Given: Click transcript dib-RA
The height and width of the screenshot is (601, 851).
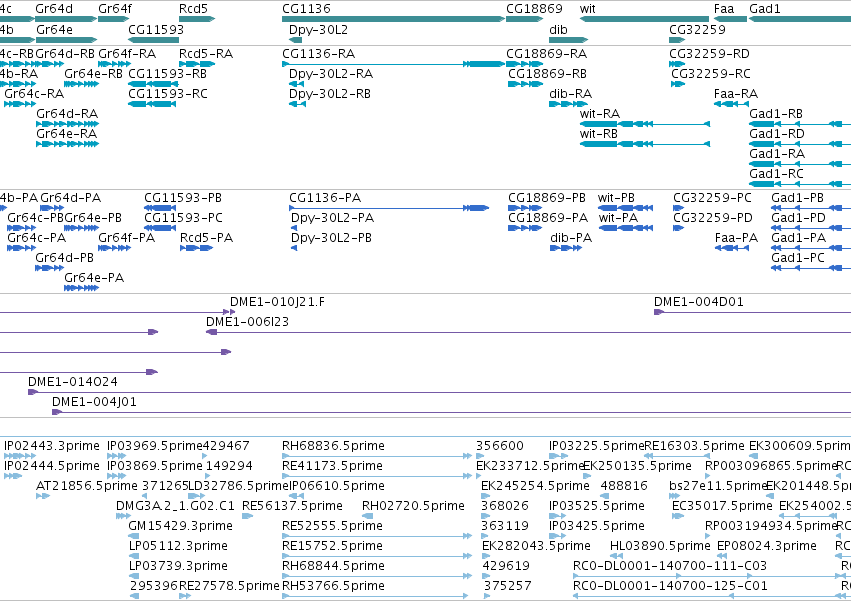Looking at the screenshot, I should point(568,104).
